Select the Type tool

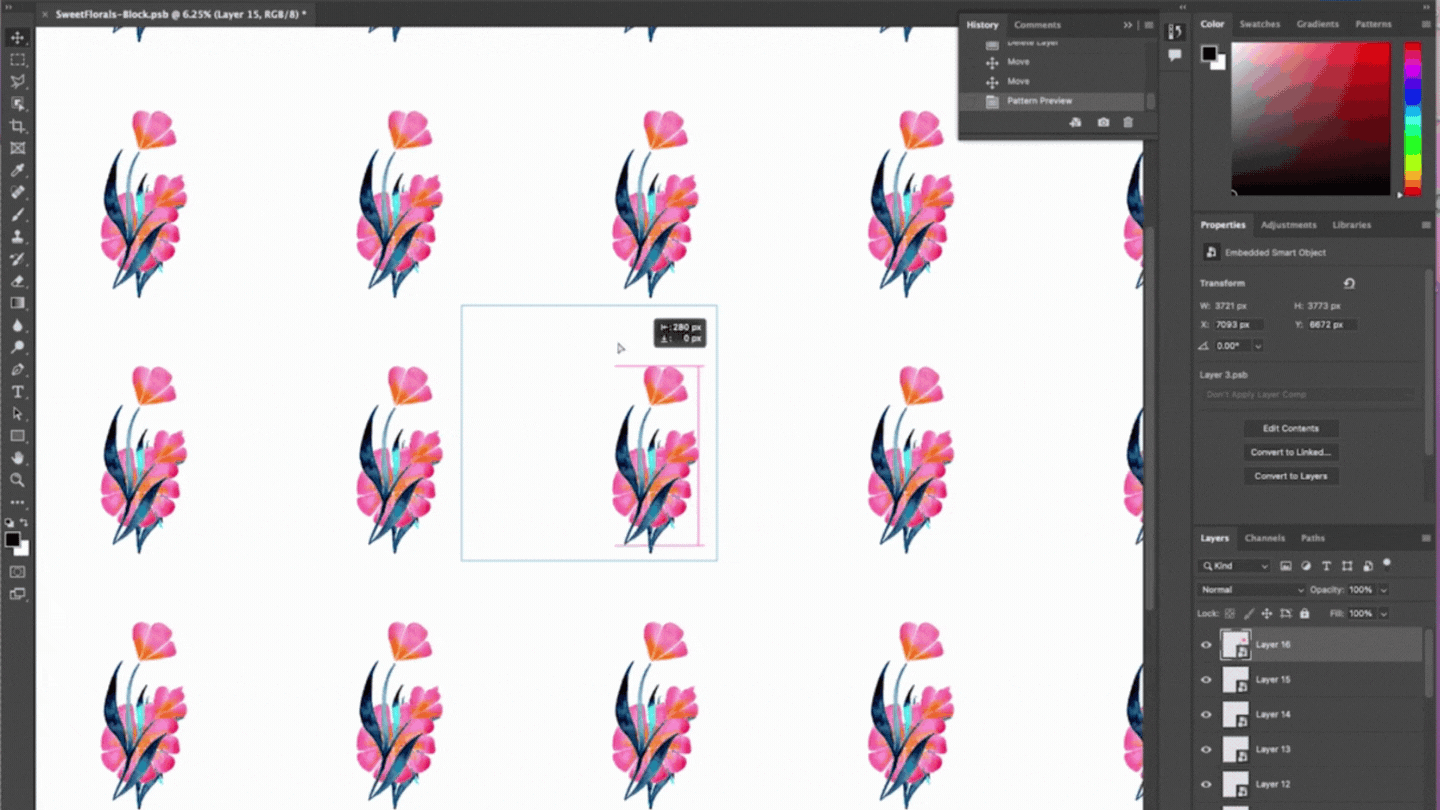click(x=17, y=390)
